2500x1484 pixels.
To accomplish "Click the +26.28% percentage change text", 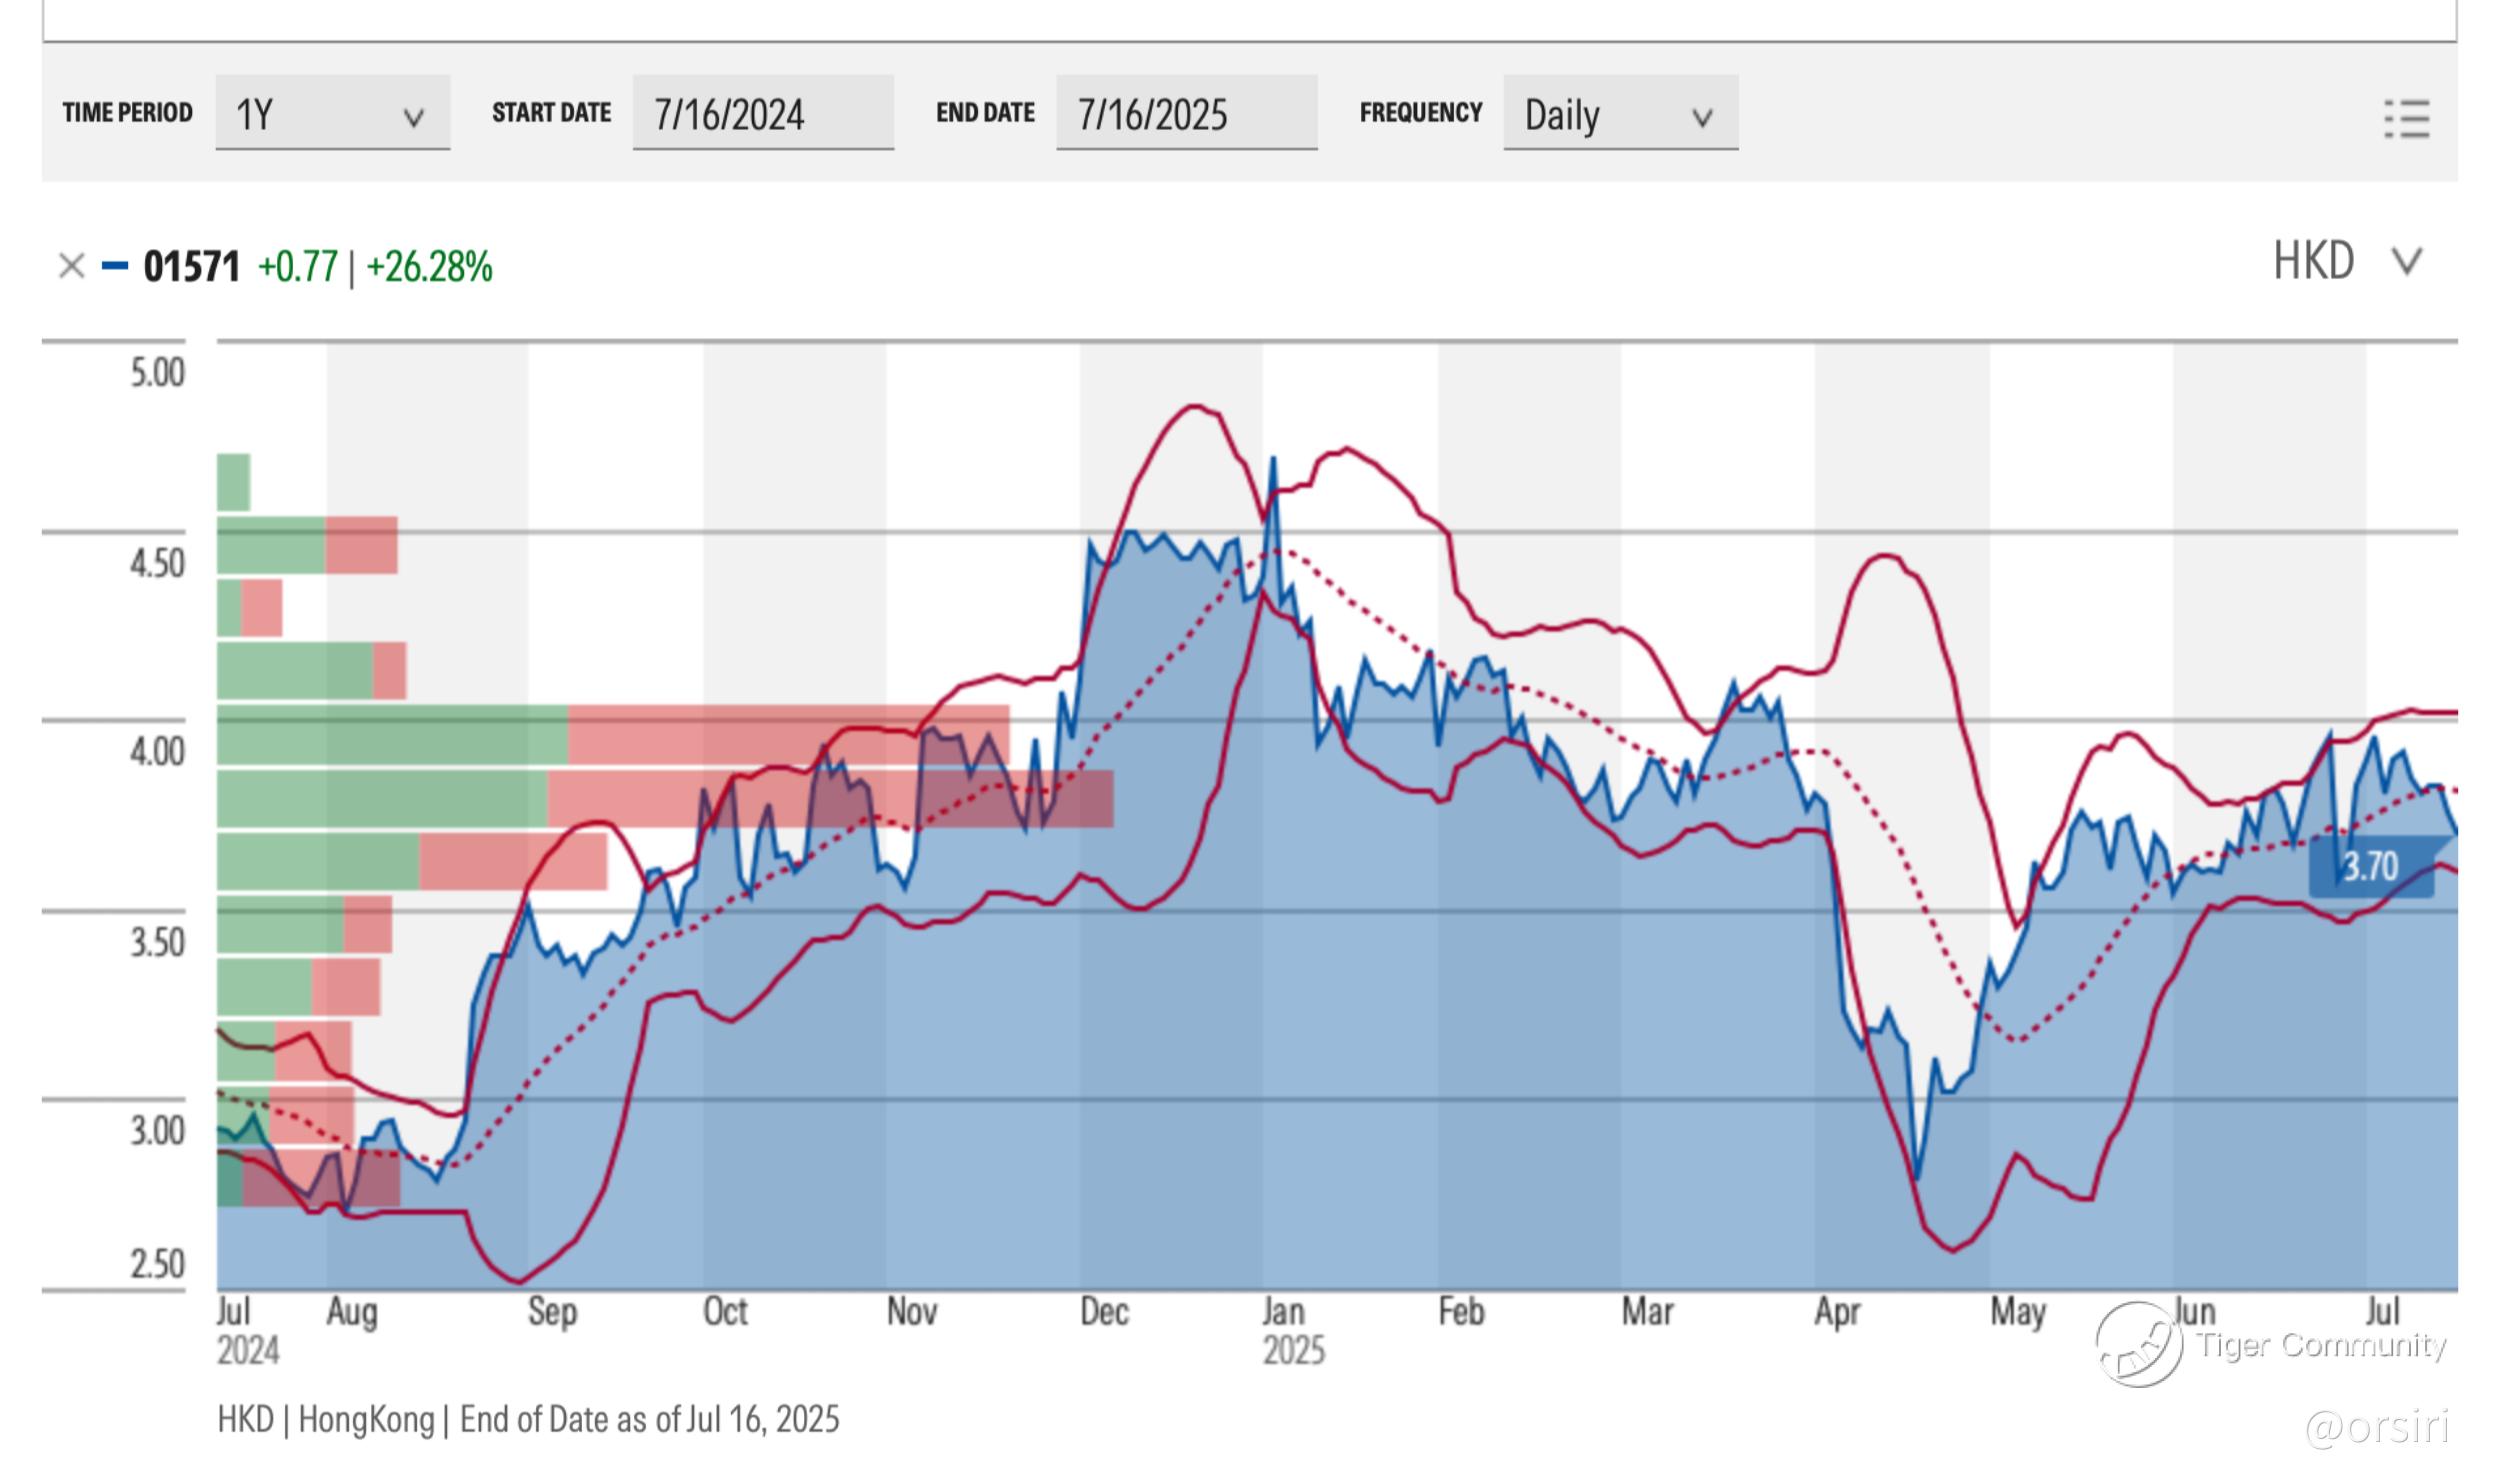I will click(429, 267).
